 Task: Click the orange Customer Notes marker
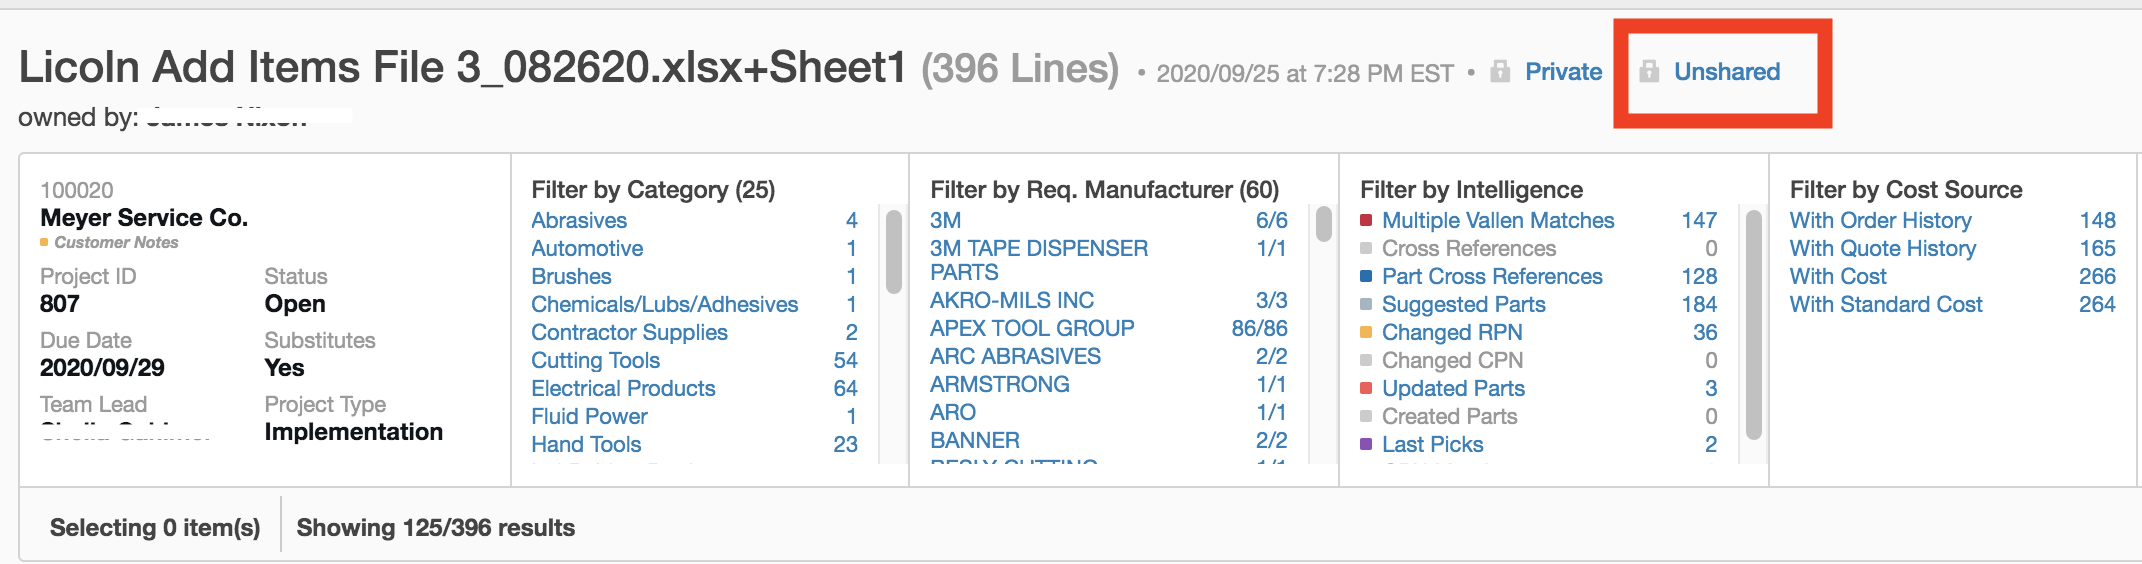tap(44, 243)
